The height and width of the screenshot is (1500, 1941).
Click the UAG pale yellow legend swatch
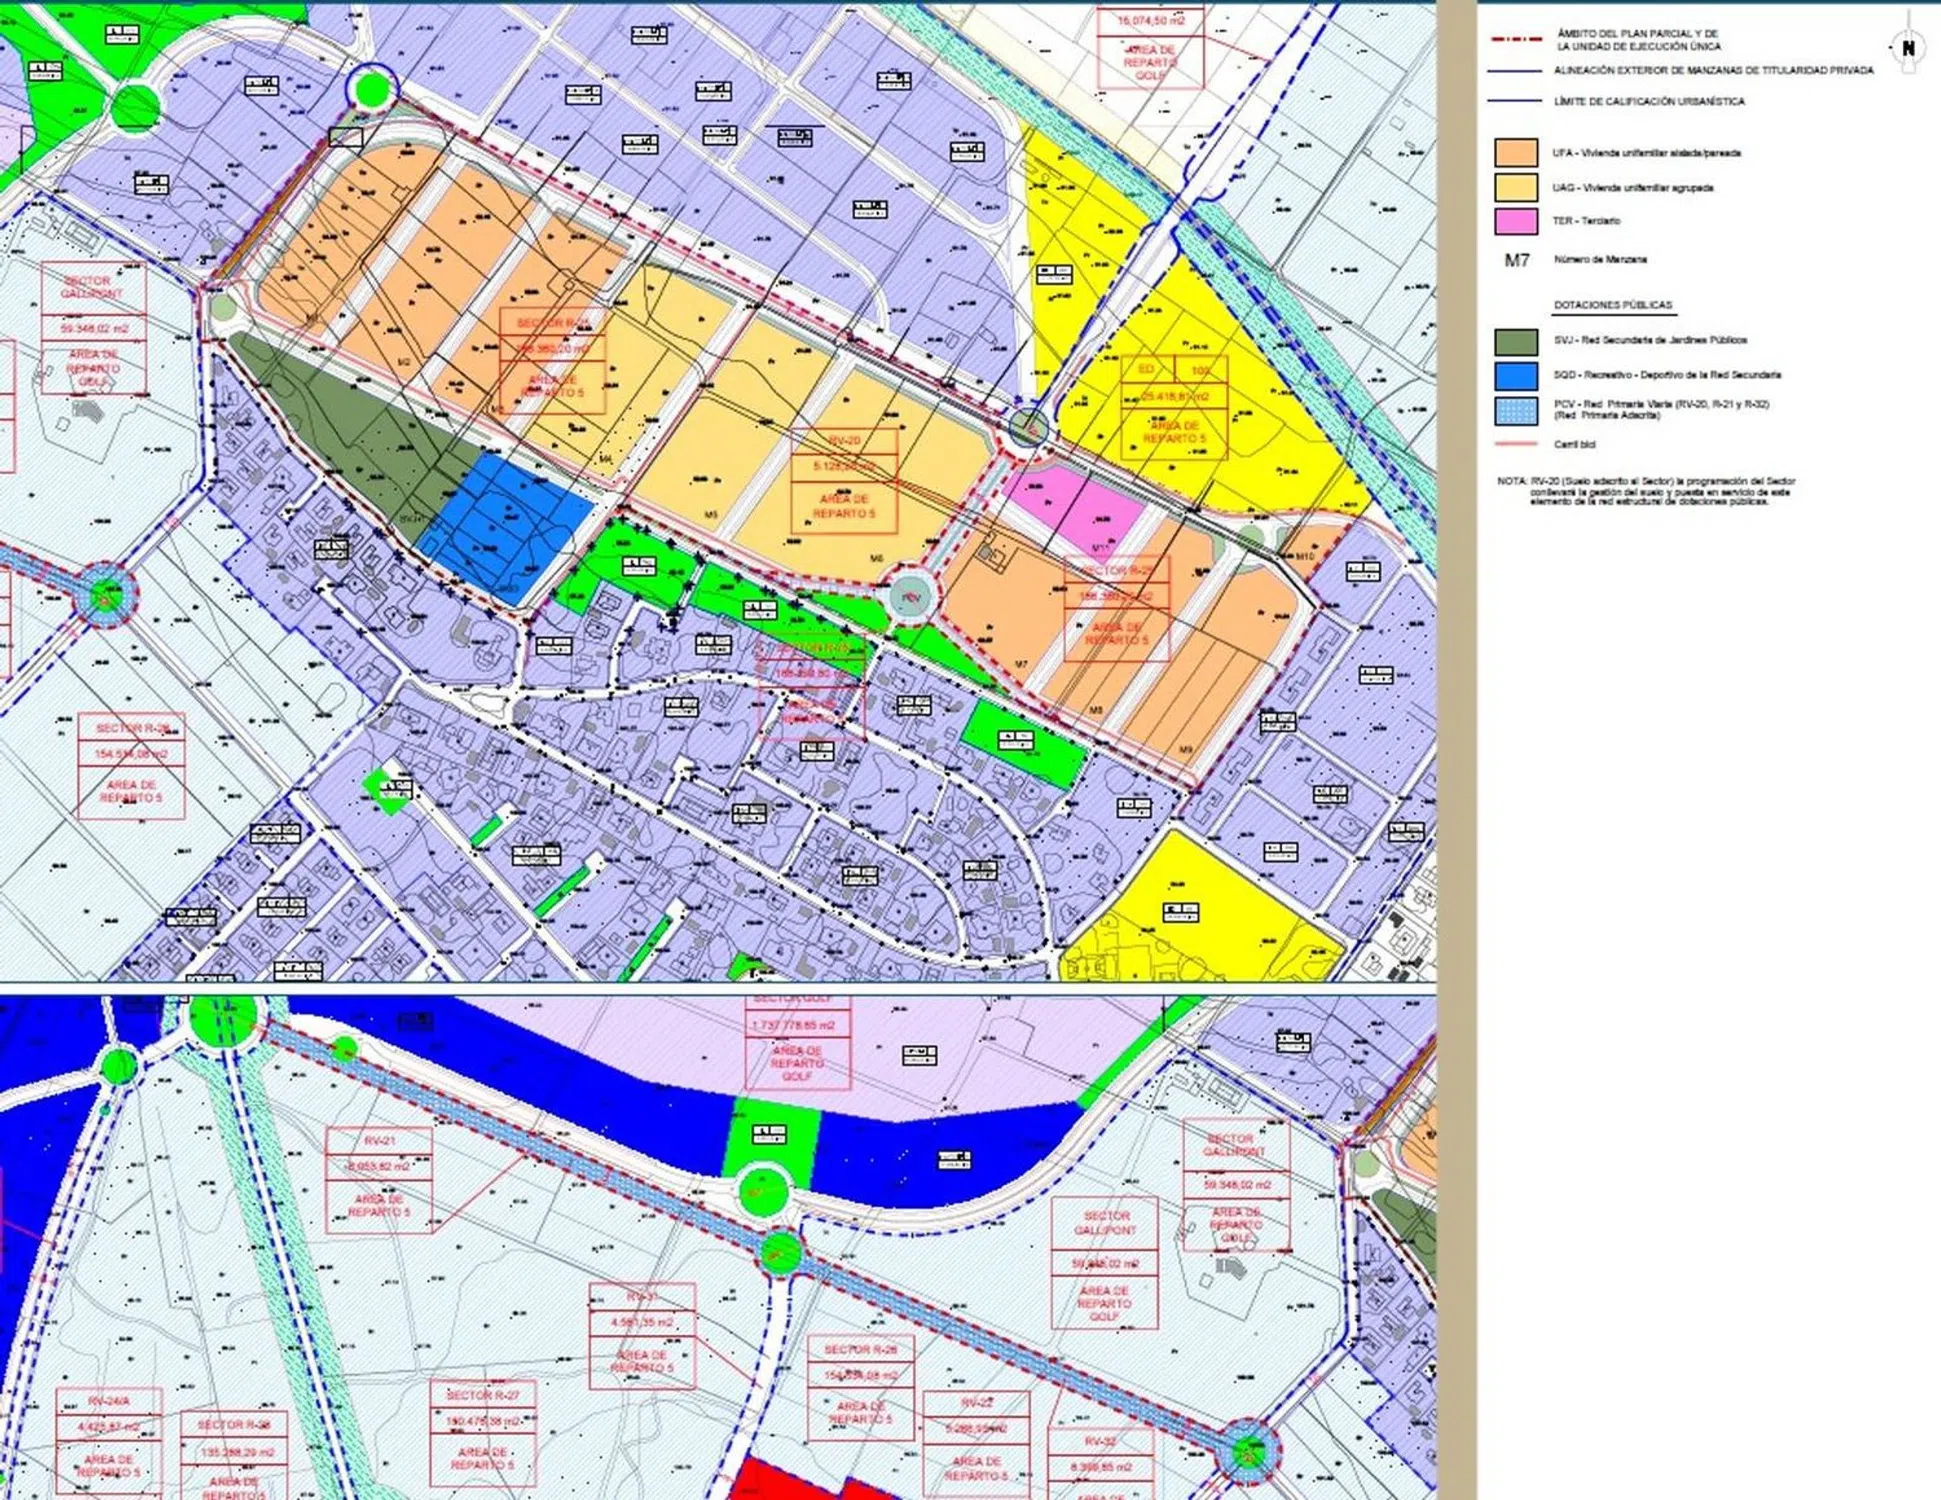click(x=1515, y=188)
